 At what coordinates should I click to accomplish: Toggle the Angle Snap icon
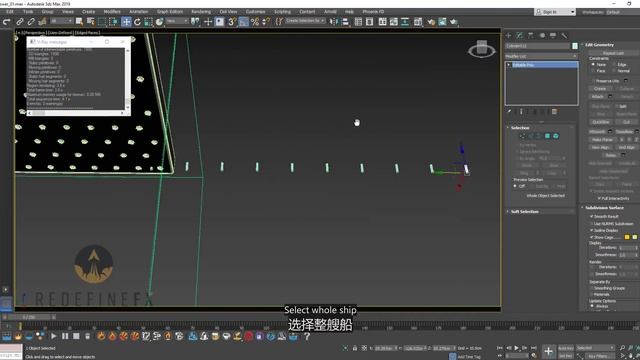coord(243,22)
